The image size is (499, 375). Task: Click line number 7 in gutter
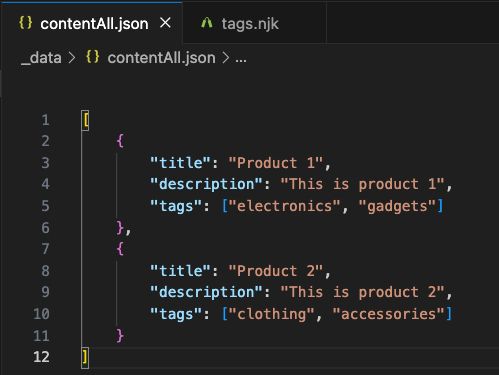tap(46, 249)
